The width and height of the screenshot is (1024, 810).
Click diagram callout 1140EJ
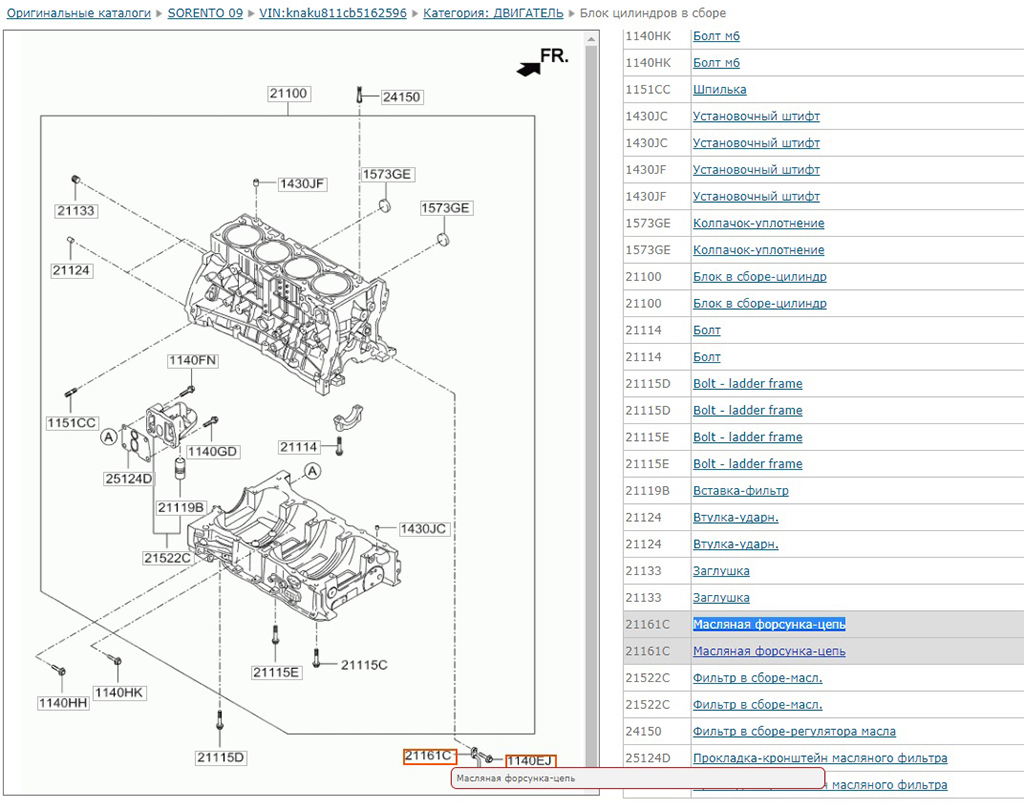click(530, 762)
